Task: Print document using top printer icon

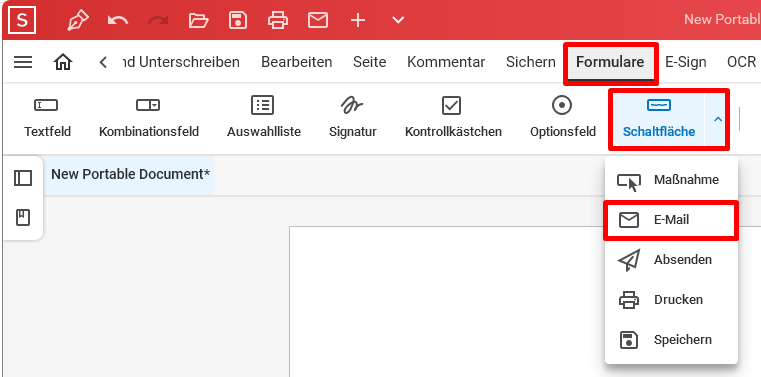Action: coord(278,20)
